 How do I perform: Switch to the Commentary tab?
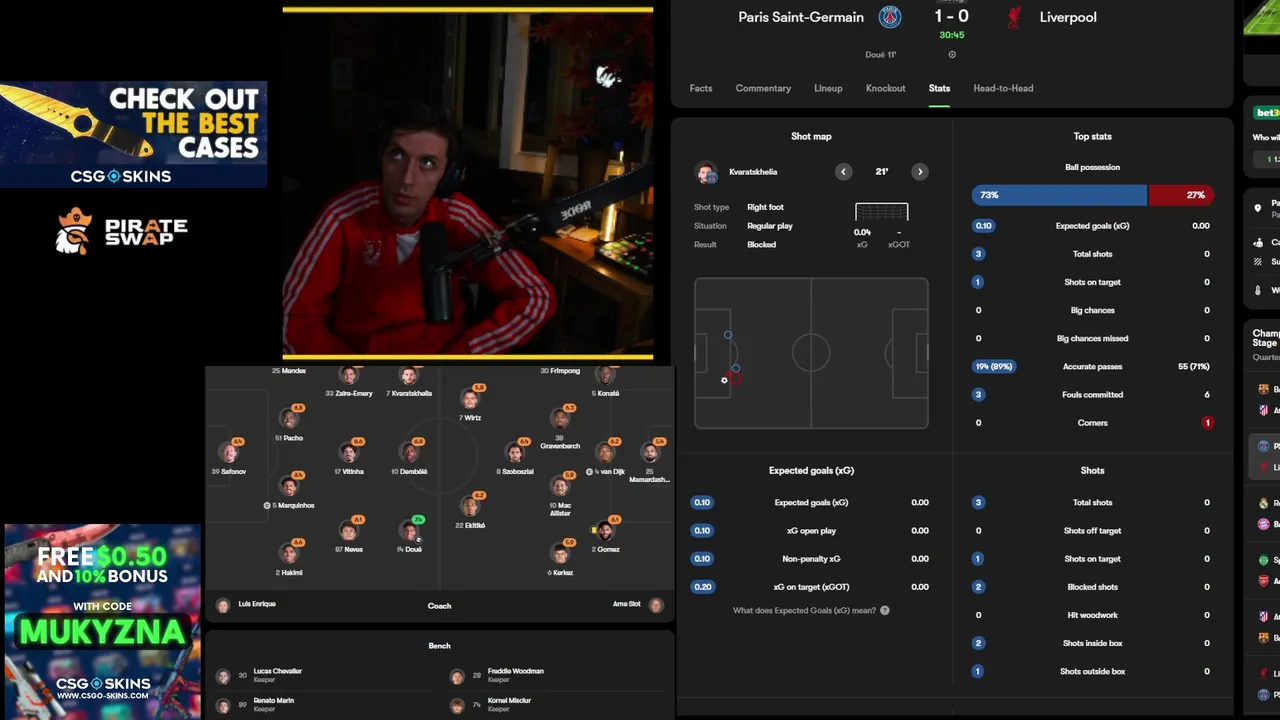[763, 88]
